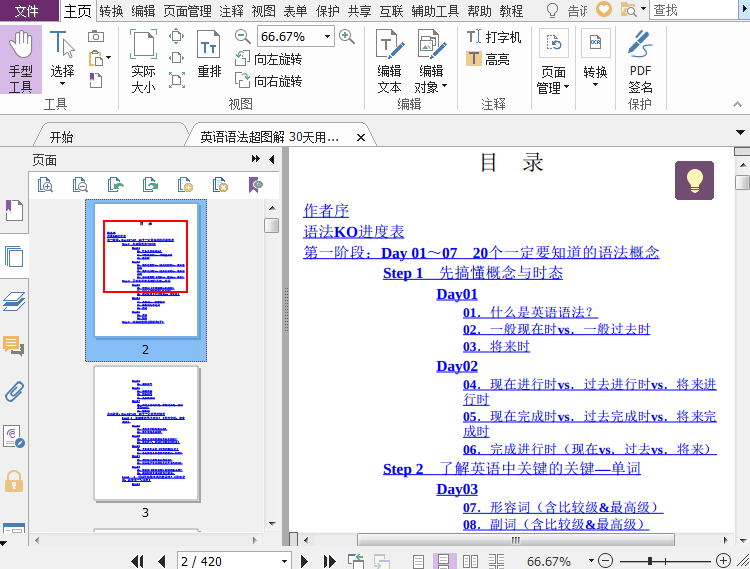Open link 03. 将来时
The height and width of the screenshot is (569, 750).
coord(496,346)
